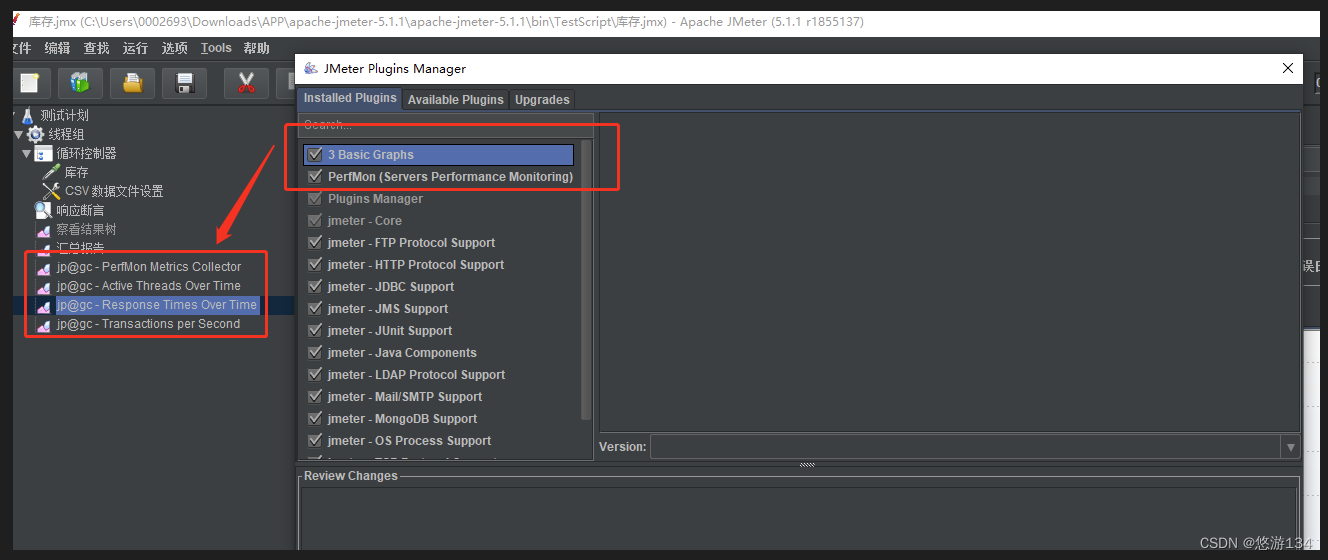Toggle the jmeter - JMS Support checkbox
The height and width of the screenshot is (560, 1328).
pyautogui.click(x=315, y=309)
